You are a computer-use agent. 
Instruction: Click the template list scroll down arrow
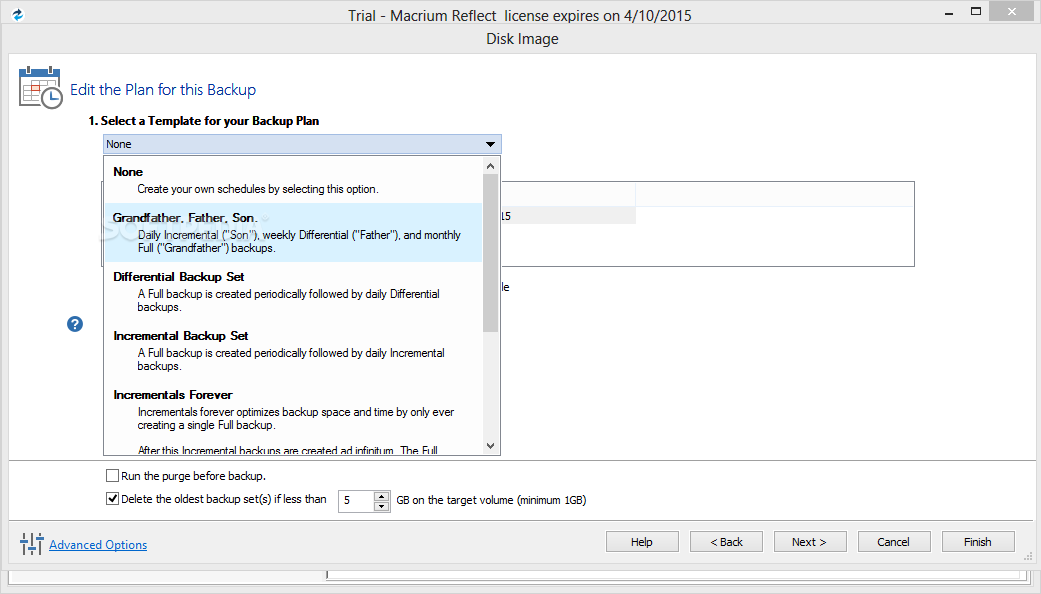pos(491,446)
